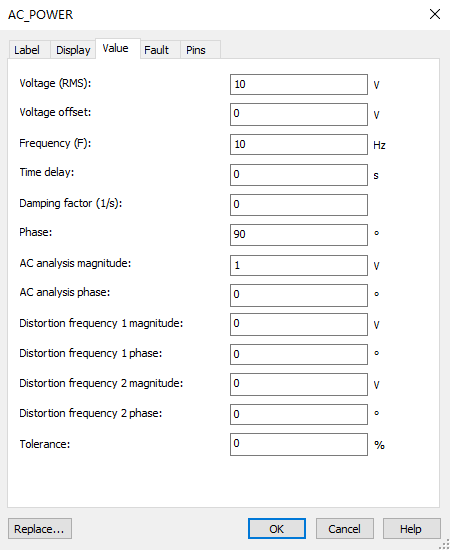Focus the Phase field showing 90
450x550 pixels.
[x=299, y=235]
